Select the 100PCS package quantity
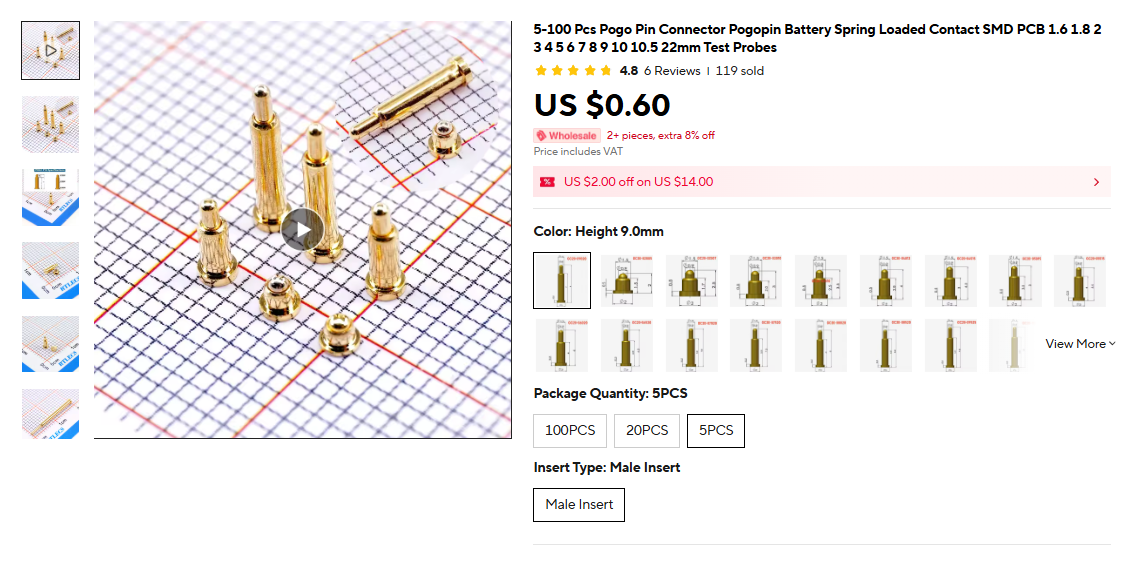The height and width of the screenshot is (584, 1130). [x=570, y=431]
